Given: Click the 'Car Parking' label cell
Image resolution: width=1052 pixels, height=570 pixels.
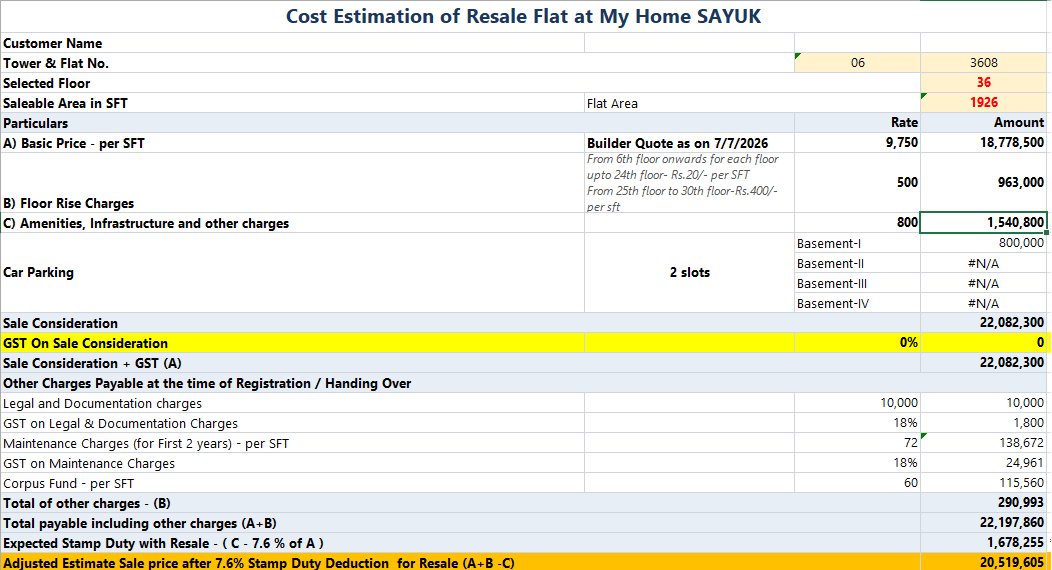Looking at the screenshot, I should (x=293, y=272).
